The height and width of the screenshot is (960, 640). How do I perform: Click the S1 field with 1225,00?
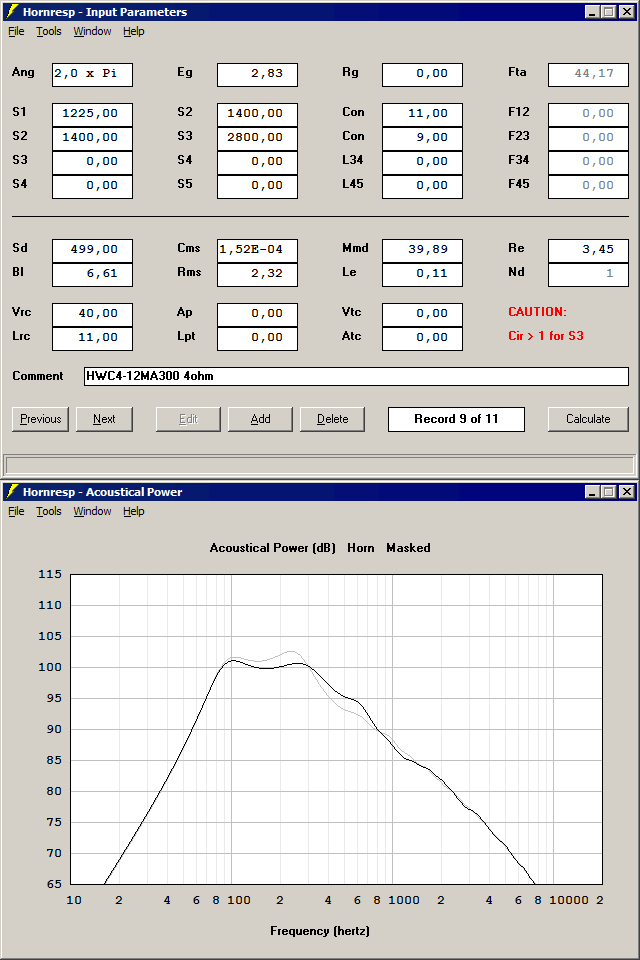92,114
